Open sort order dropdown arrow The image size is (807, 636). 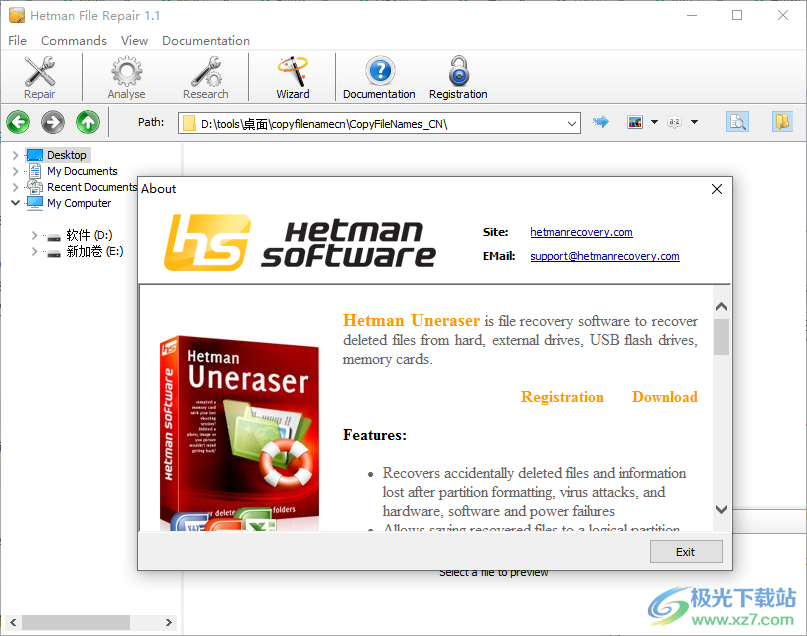pyautogui.click(x=694, y=122)
